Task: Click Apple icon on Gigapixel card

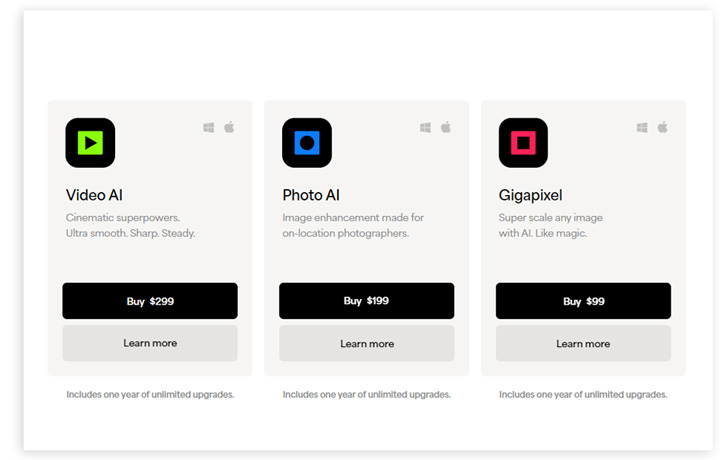Action: 662,128
